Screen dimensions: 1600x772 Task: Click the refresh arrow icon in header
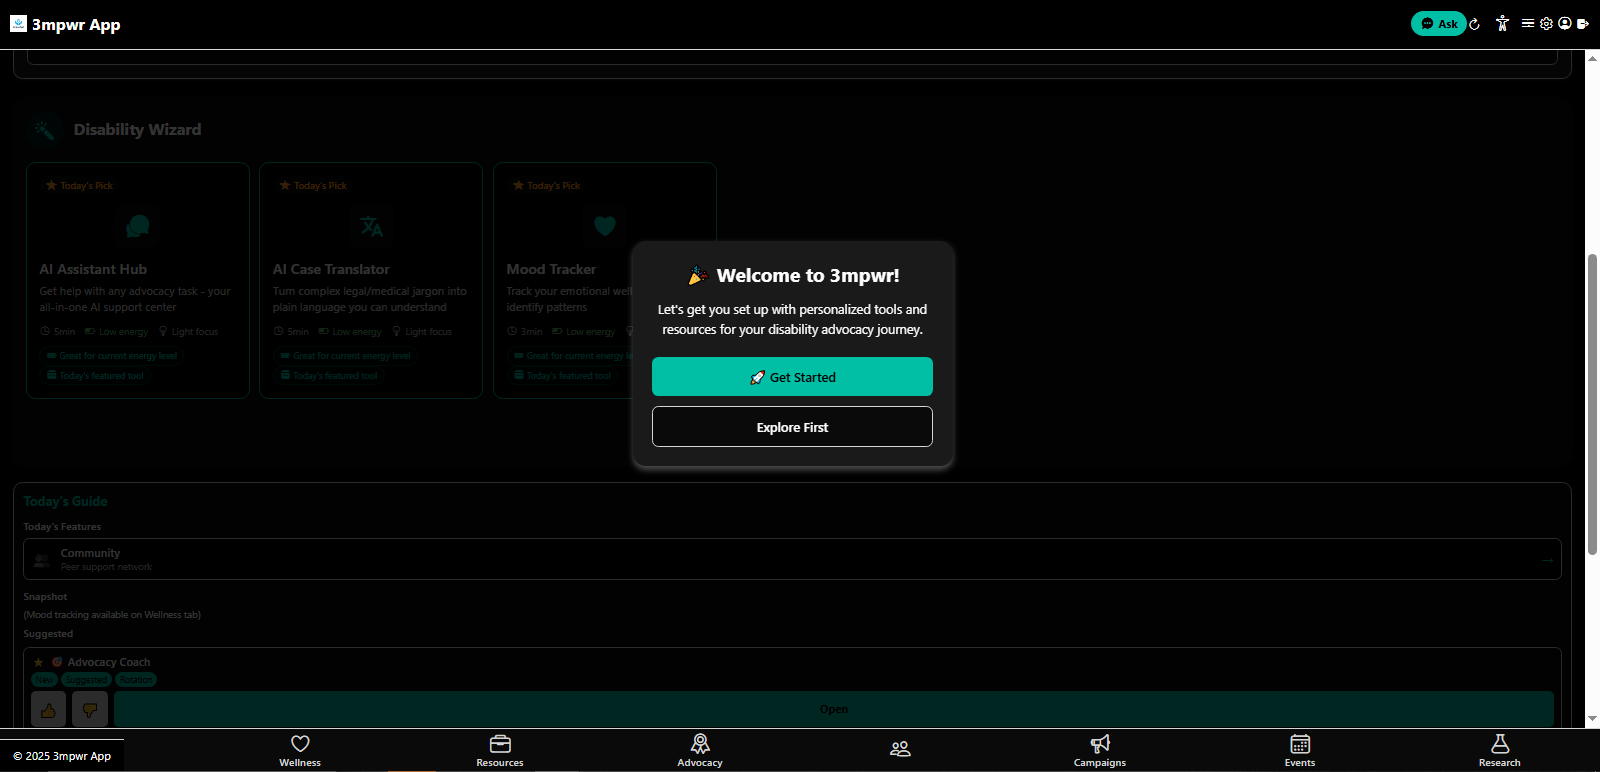[x=1474, y=24]
